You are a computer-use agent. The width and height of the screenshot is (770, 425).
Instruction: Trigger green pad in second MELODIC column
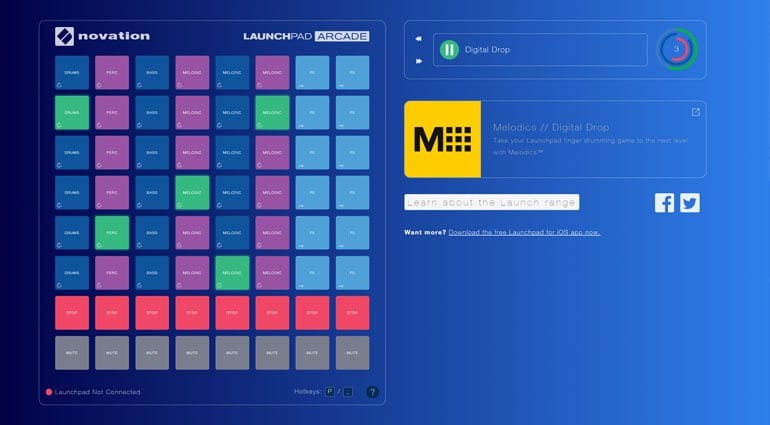coord(232,273)
